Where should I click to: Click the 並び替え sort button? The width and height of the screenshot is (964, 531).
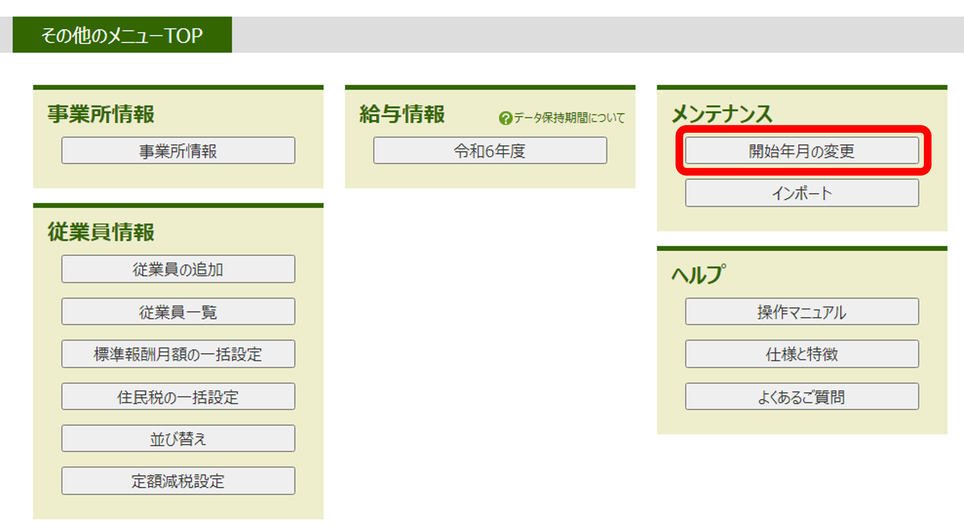pyautogui.click(x=178, y=439)
